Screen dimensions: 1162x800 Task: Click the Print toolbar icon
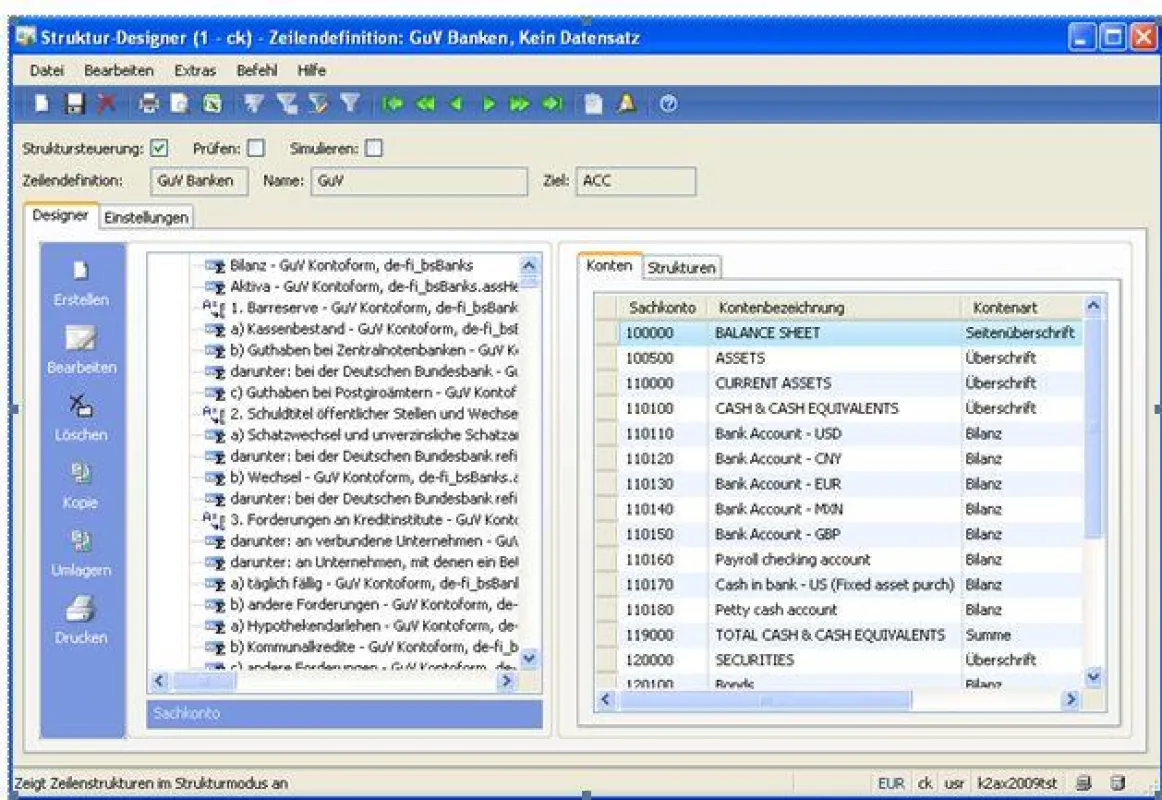(x=149, y=104)
